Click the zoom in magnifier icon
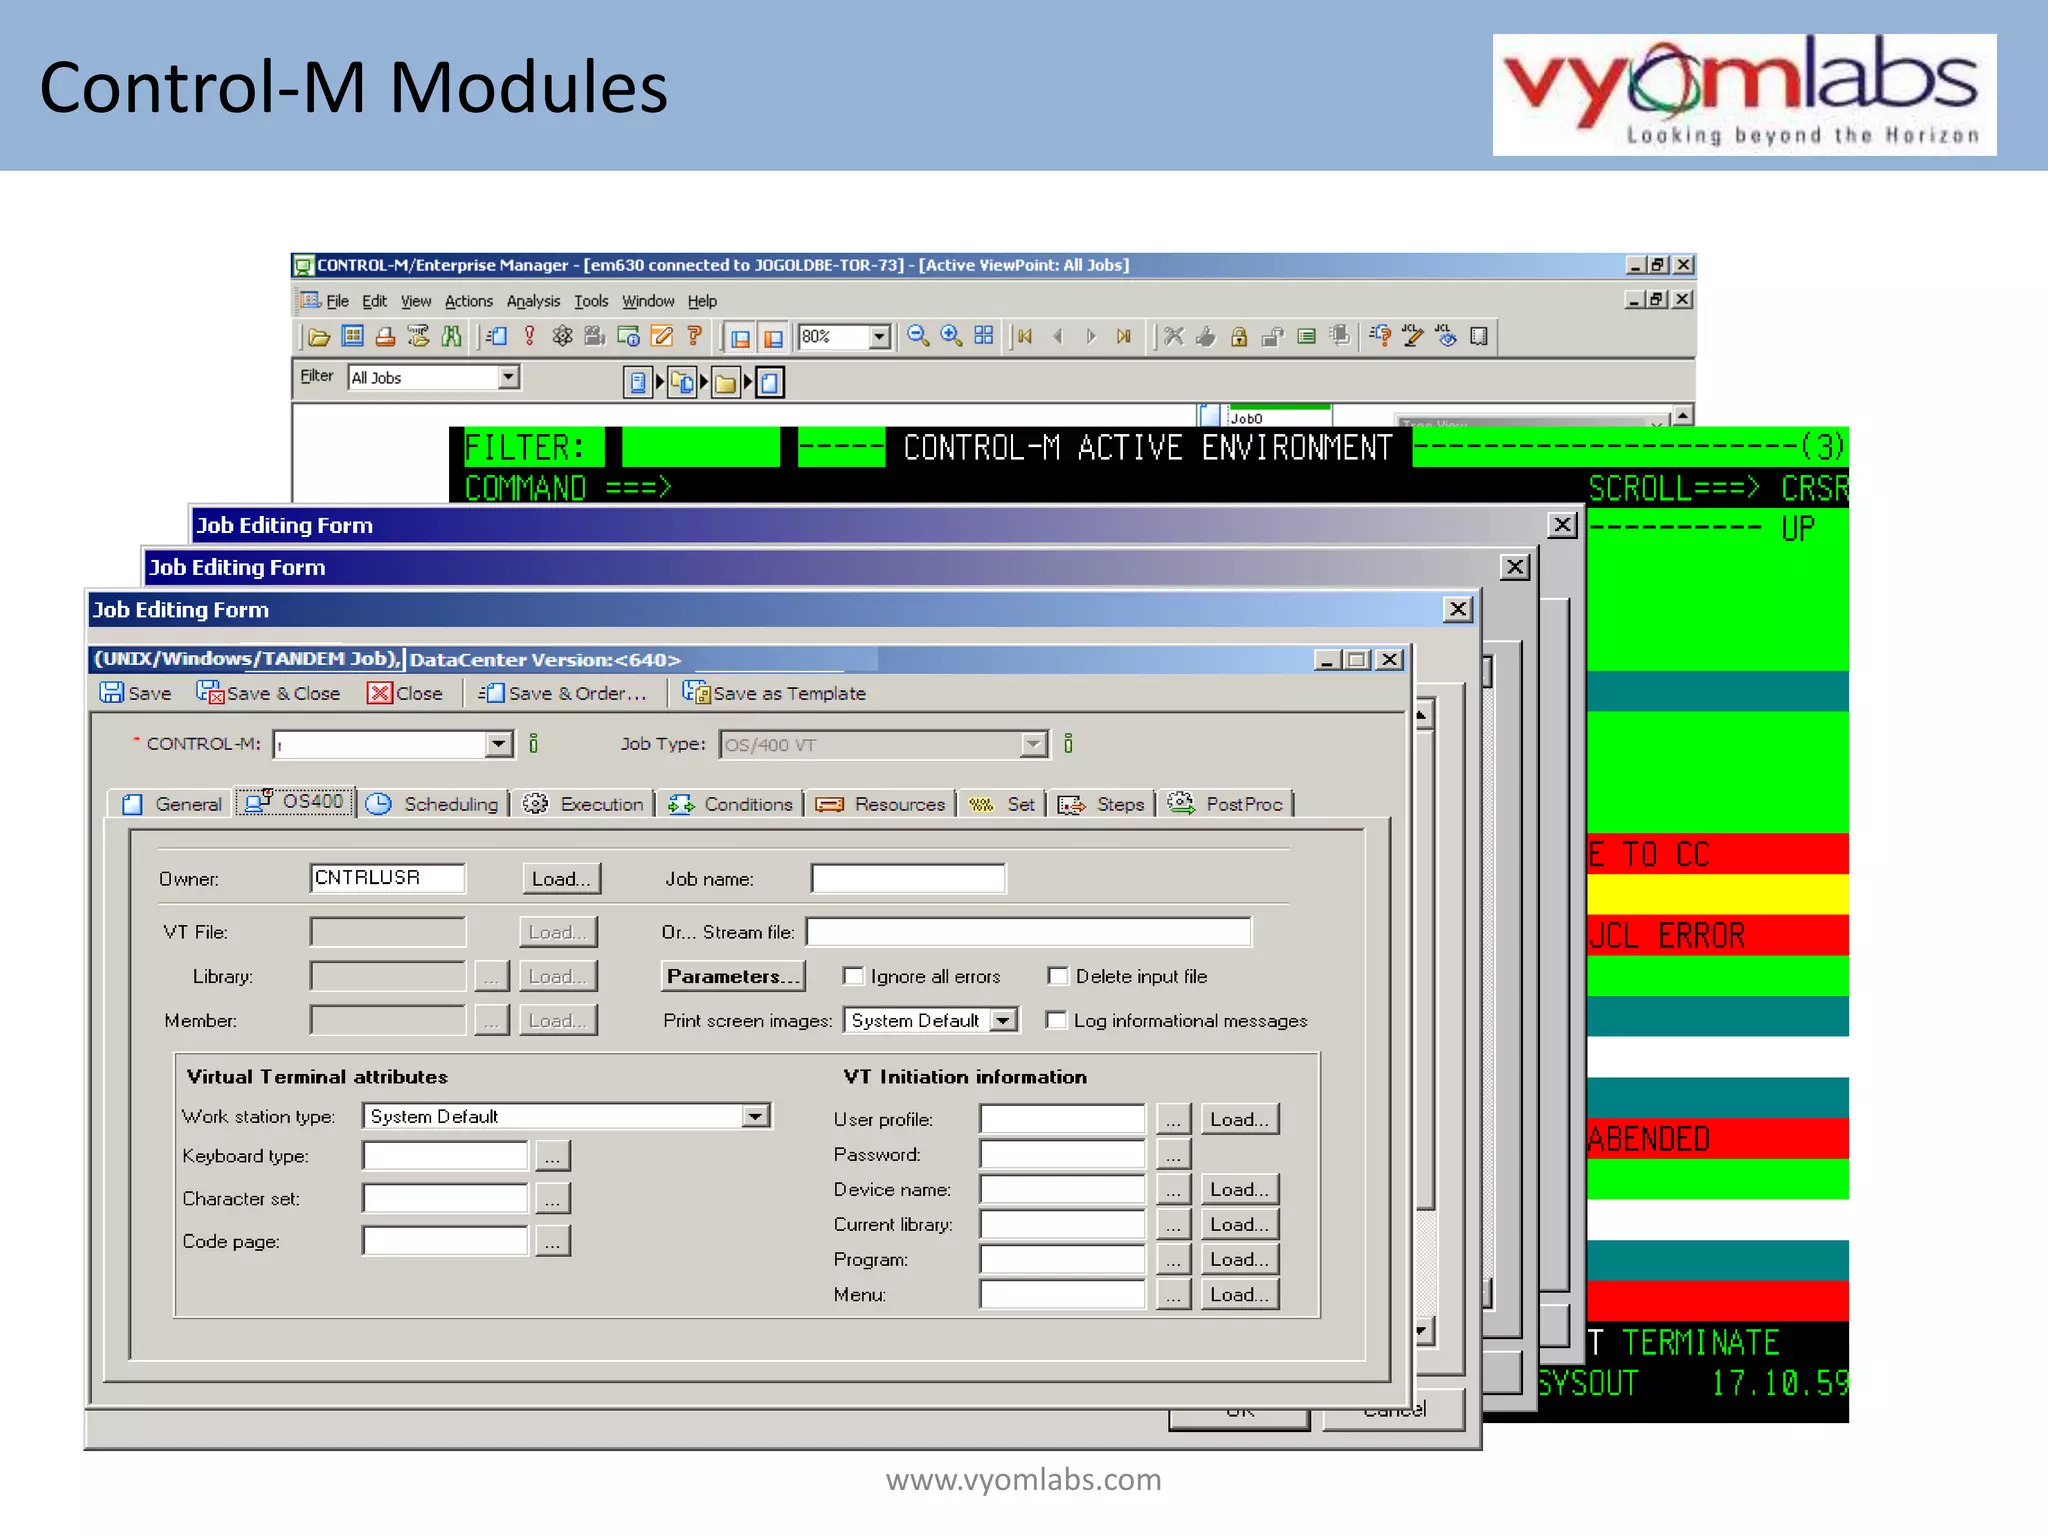 click(951, 337)
